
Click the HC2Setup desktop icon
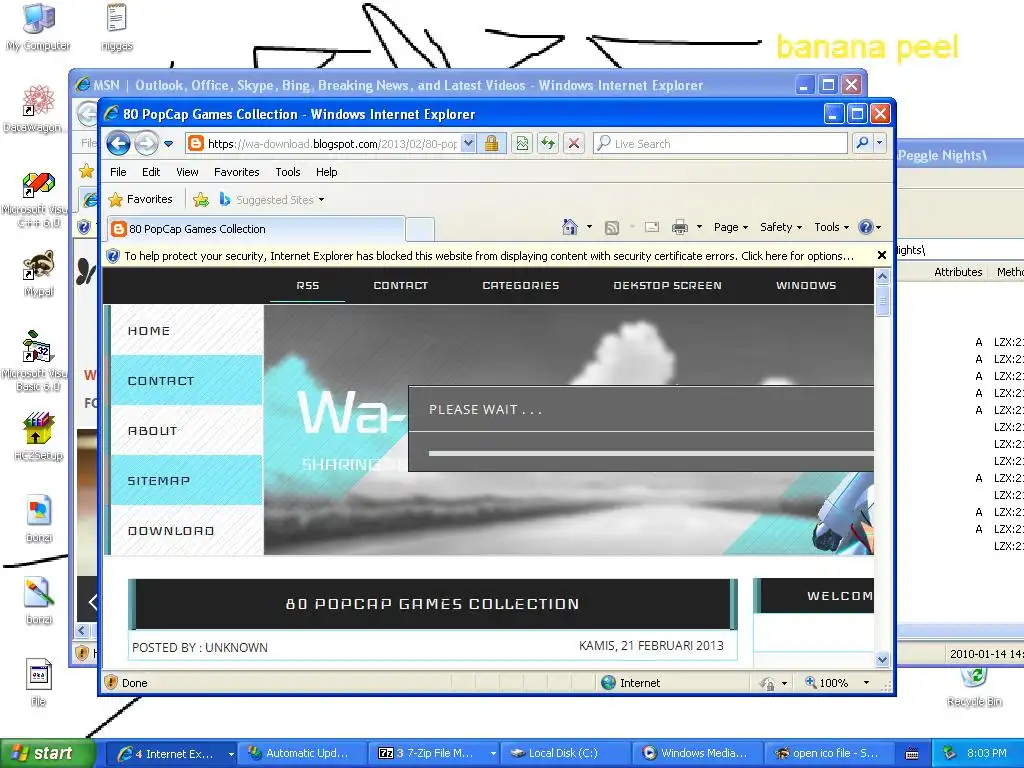coord(38,436)
